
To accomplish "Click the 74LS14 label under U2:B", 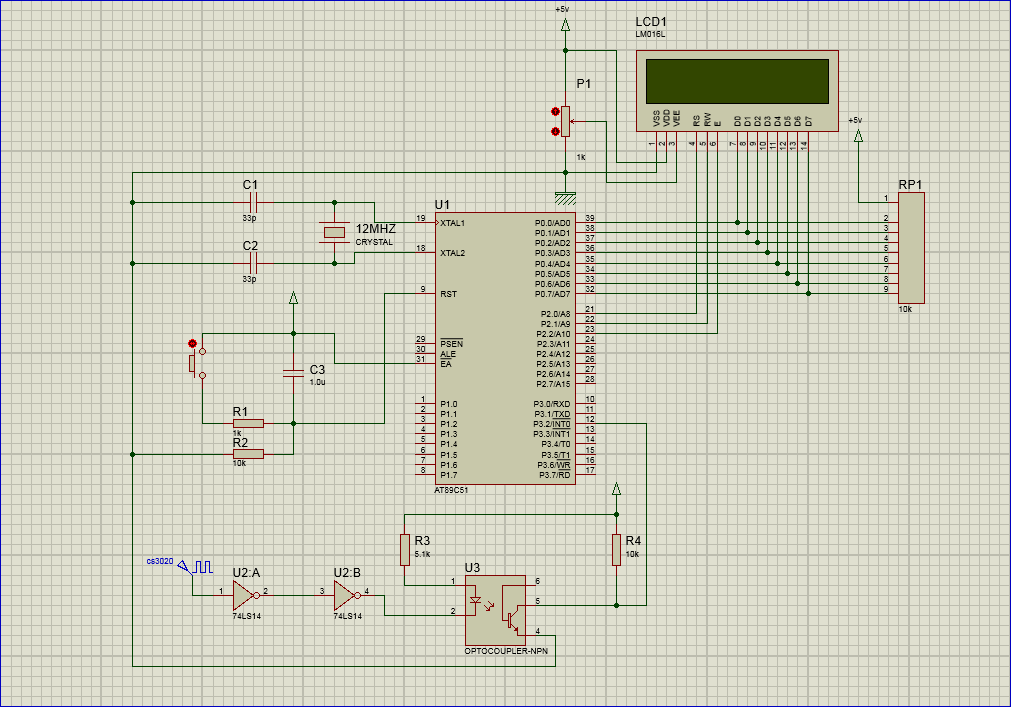I will pos(348,616).
